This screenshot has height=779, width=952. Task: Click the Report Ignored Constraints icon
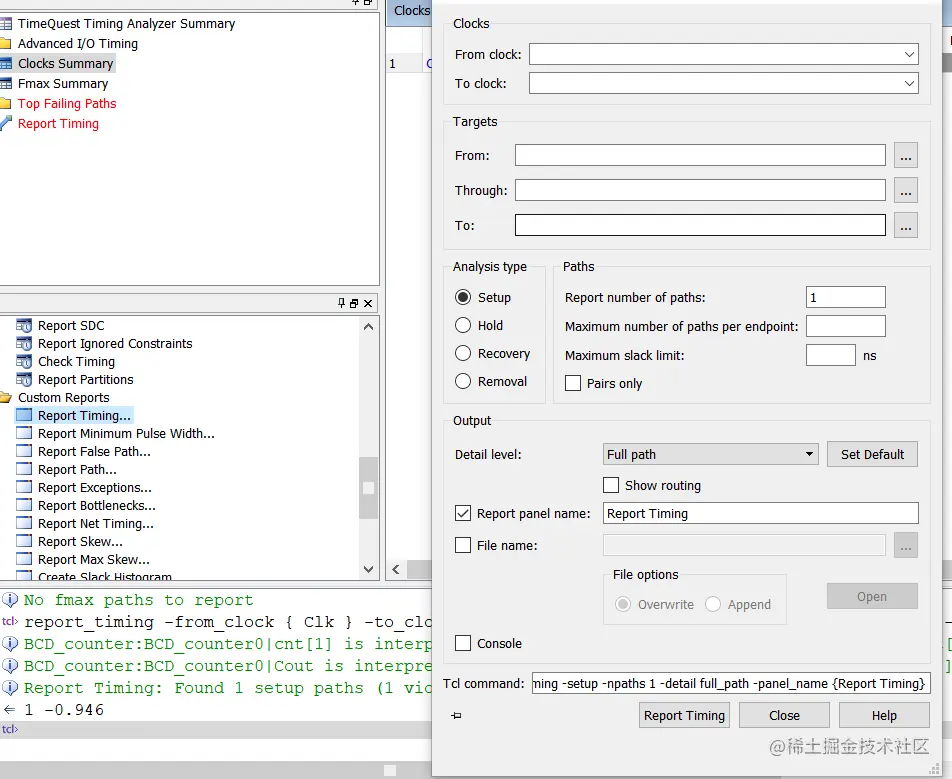24,344
